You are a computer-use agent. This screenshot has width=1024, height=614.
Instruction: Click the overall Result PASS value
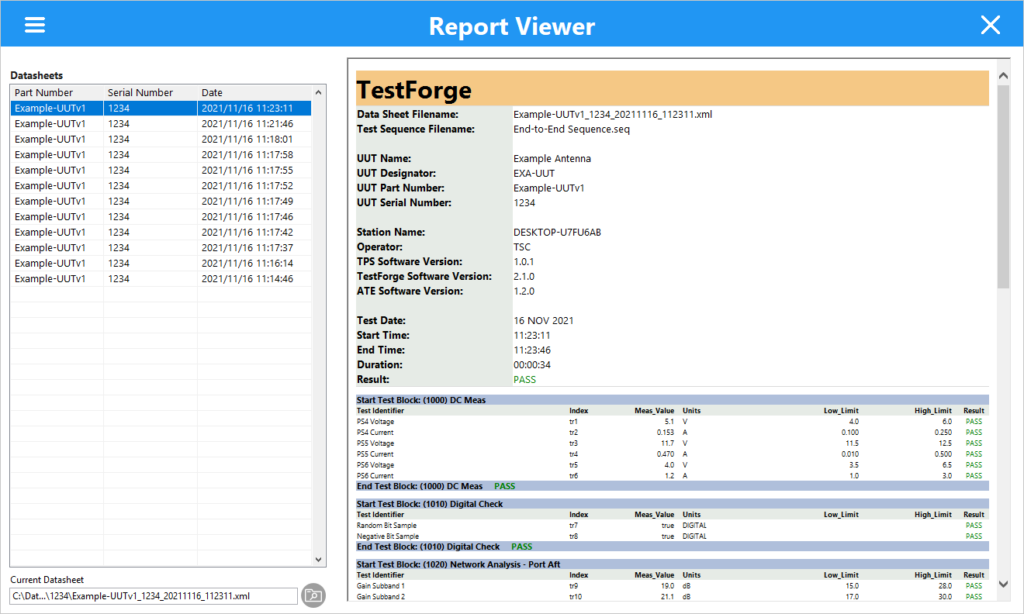pyautogui.click(x=524, y=380)
